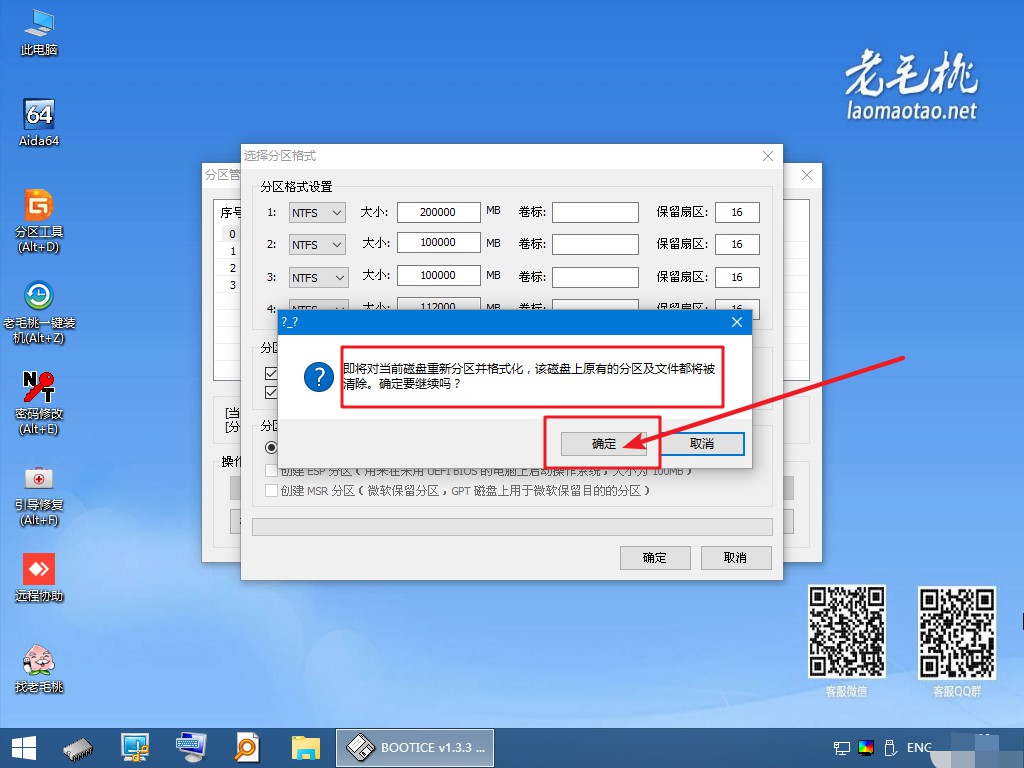The image size is (1024, 768).
Task: Expand partition 1 NTFS format dropdown
Action: 317,212
